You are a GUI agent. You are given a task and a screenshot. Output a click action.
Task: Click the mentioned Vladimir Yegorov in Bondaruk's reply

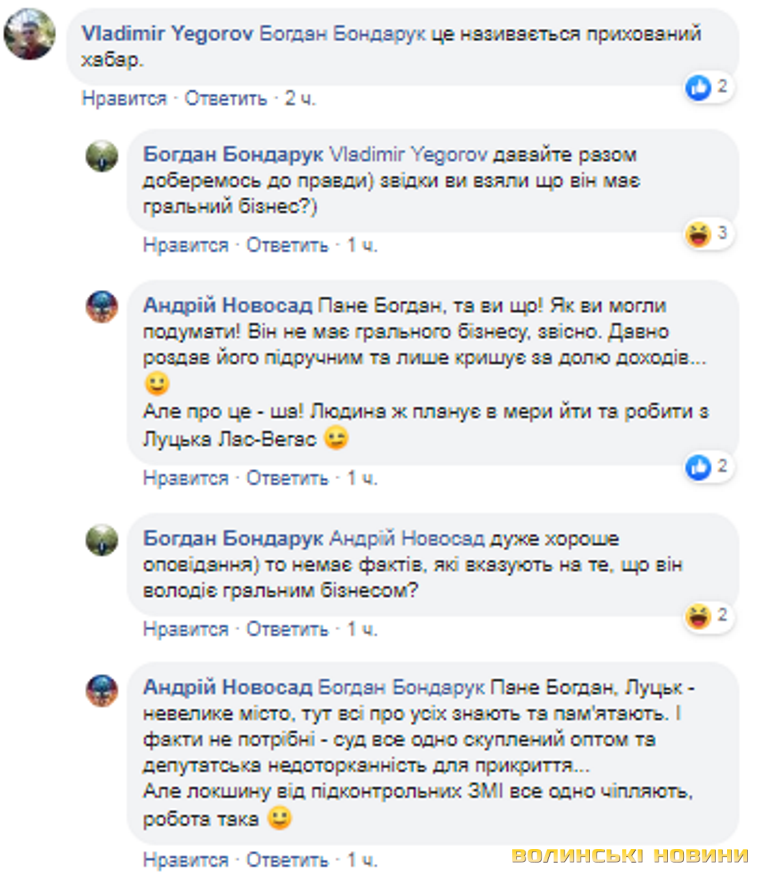pyautogui.click(x=408, y=154)
